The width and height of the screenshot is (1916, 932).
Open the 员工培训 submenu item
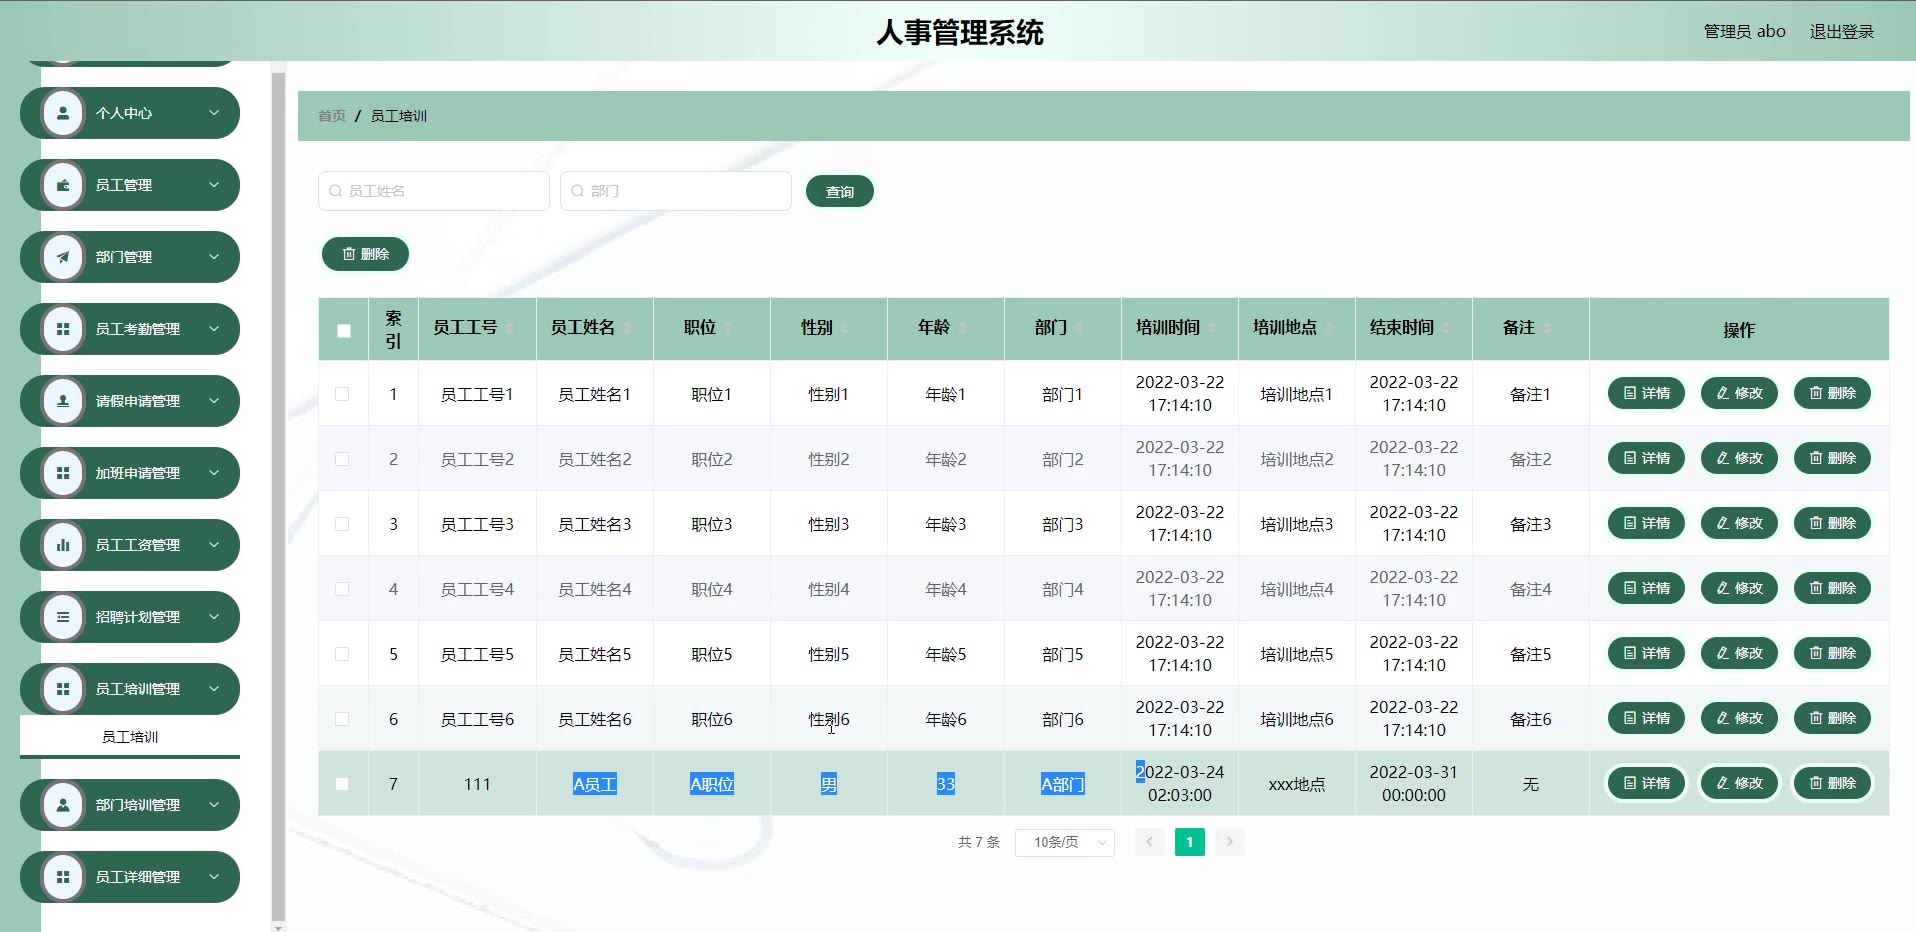(130, 737)
